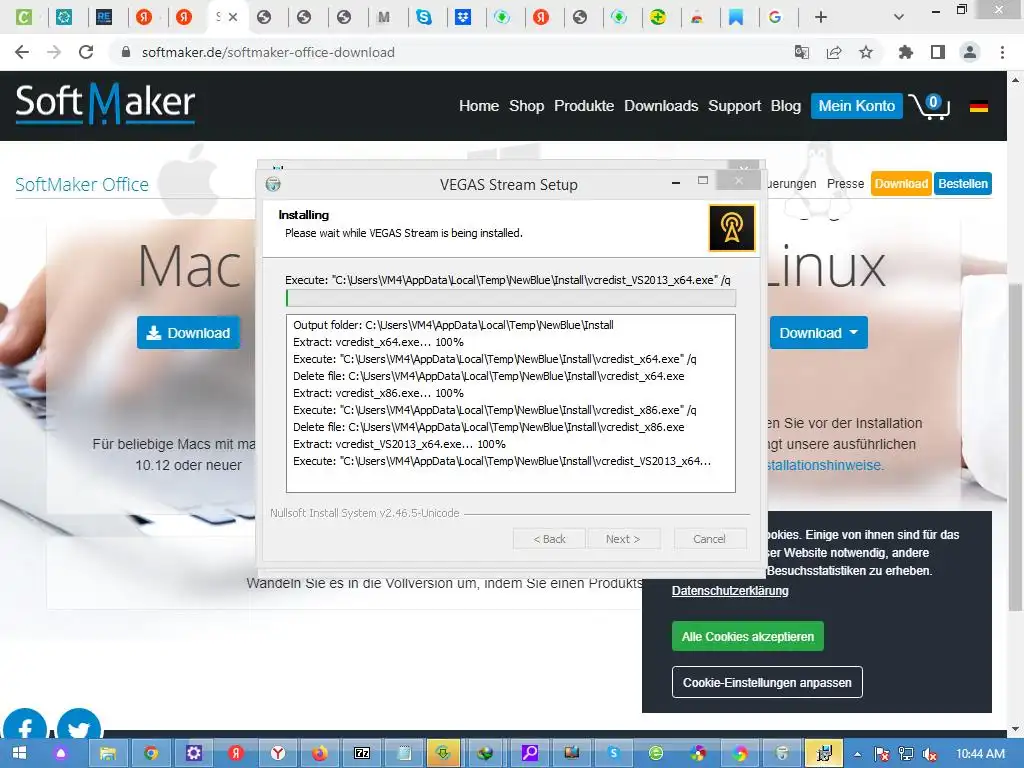Open the Downloads menu item

click(661, 106)
